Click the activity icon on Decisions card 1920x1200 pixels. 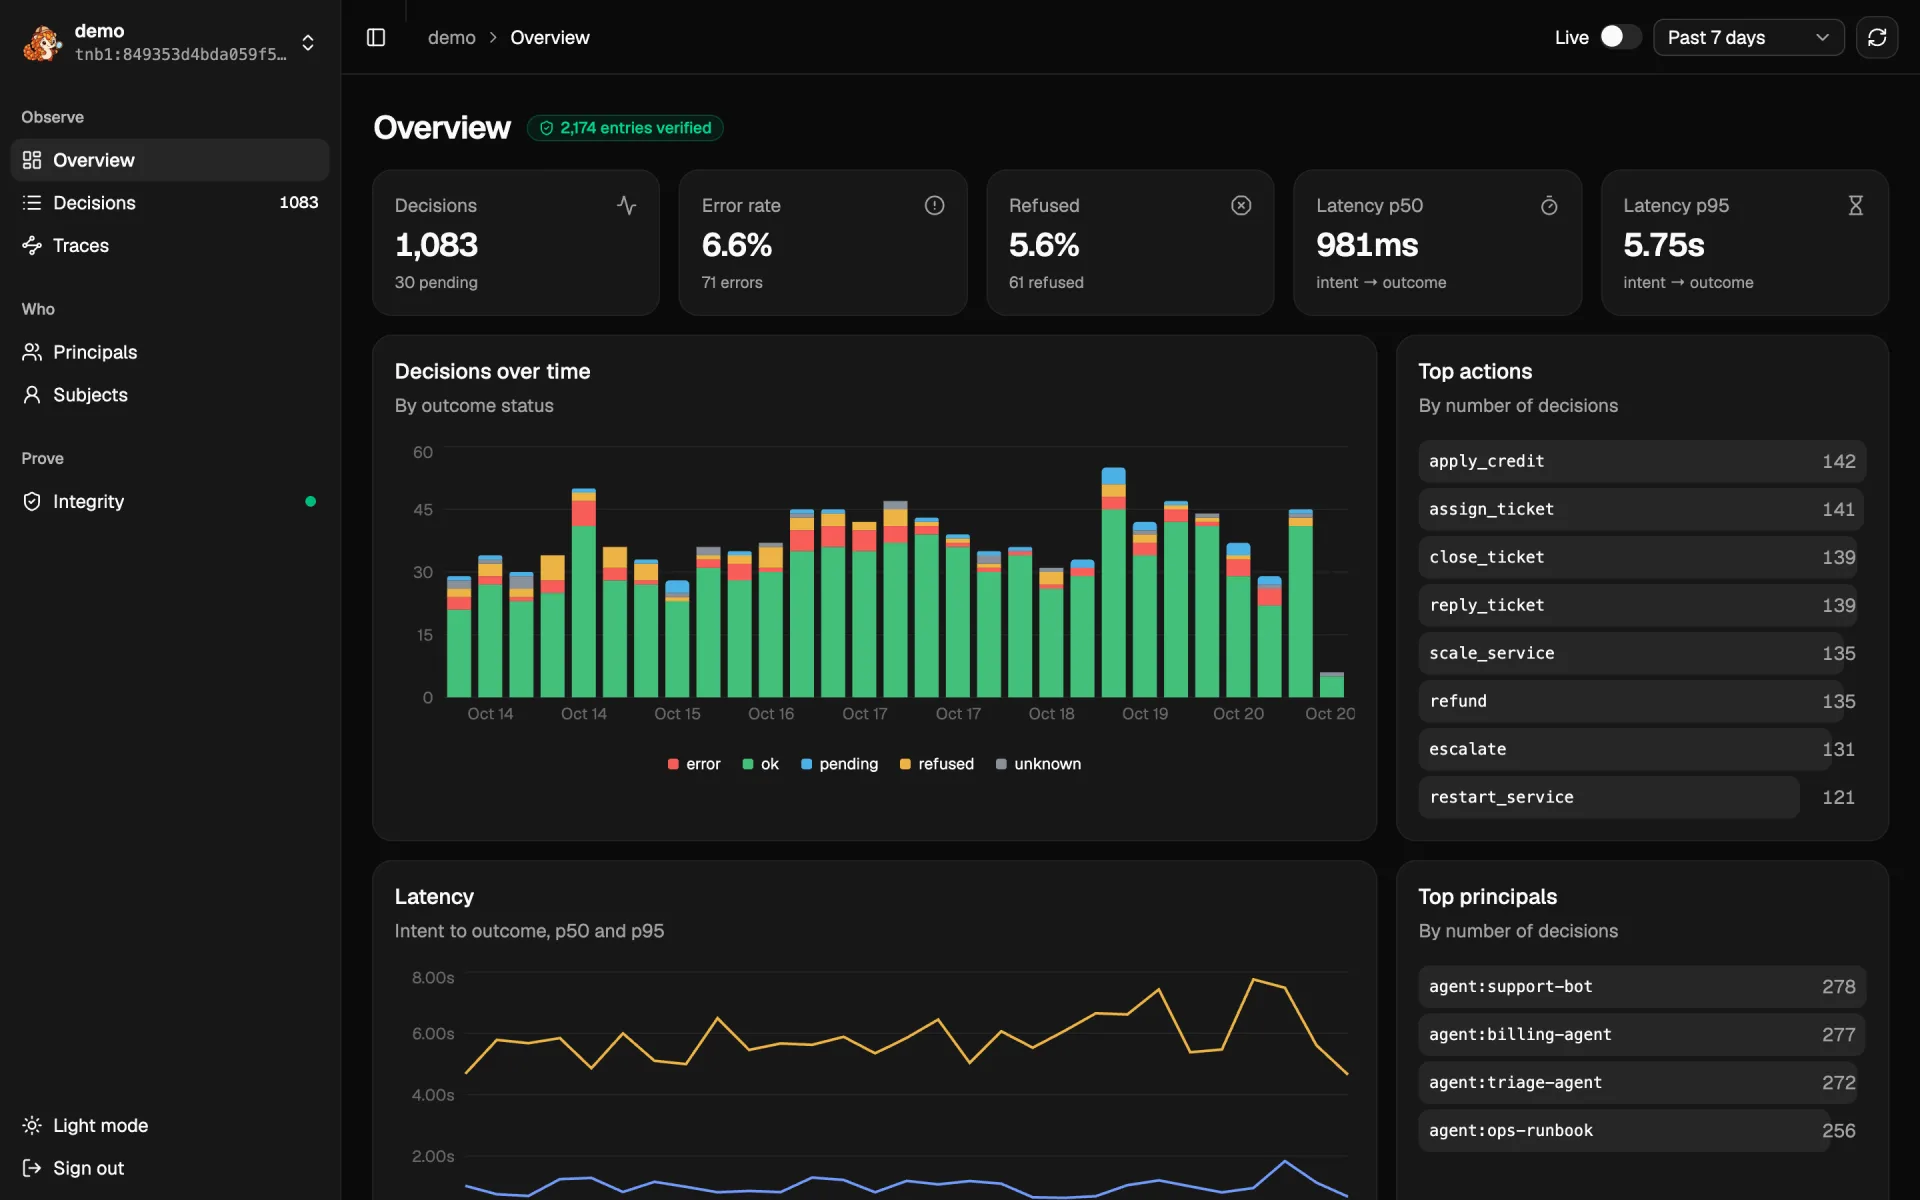point(627,205)
